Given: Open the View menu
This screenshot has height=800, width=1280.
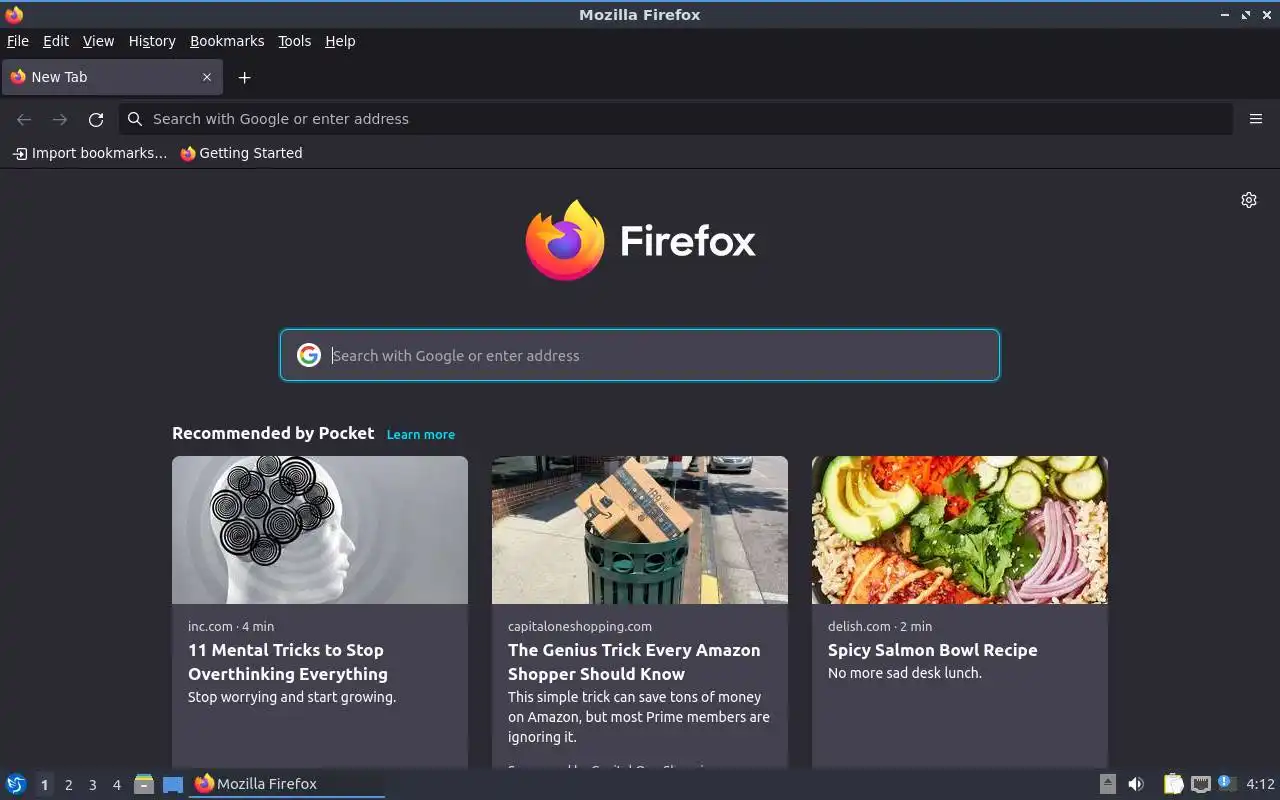Looking at the screenshot, I should (98, 41).
